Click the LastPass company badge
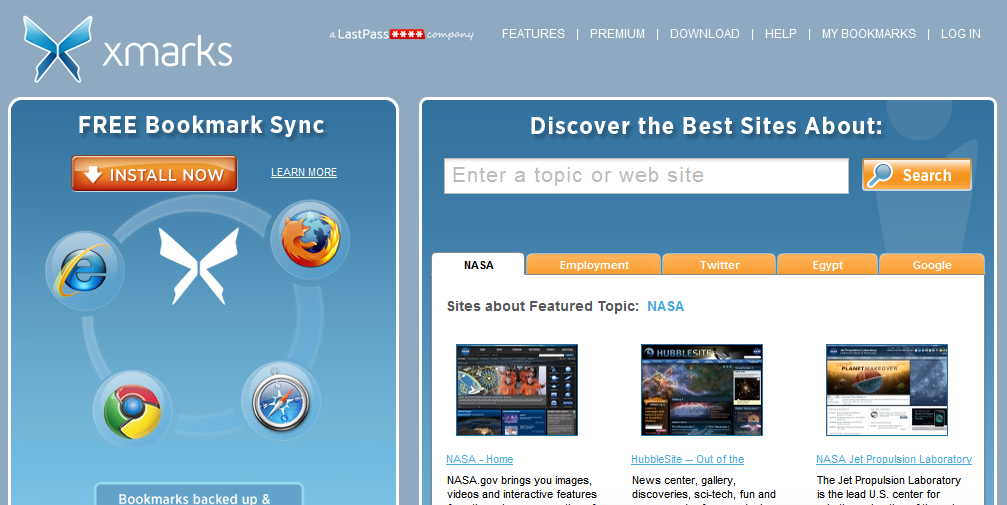 401,34
